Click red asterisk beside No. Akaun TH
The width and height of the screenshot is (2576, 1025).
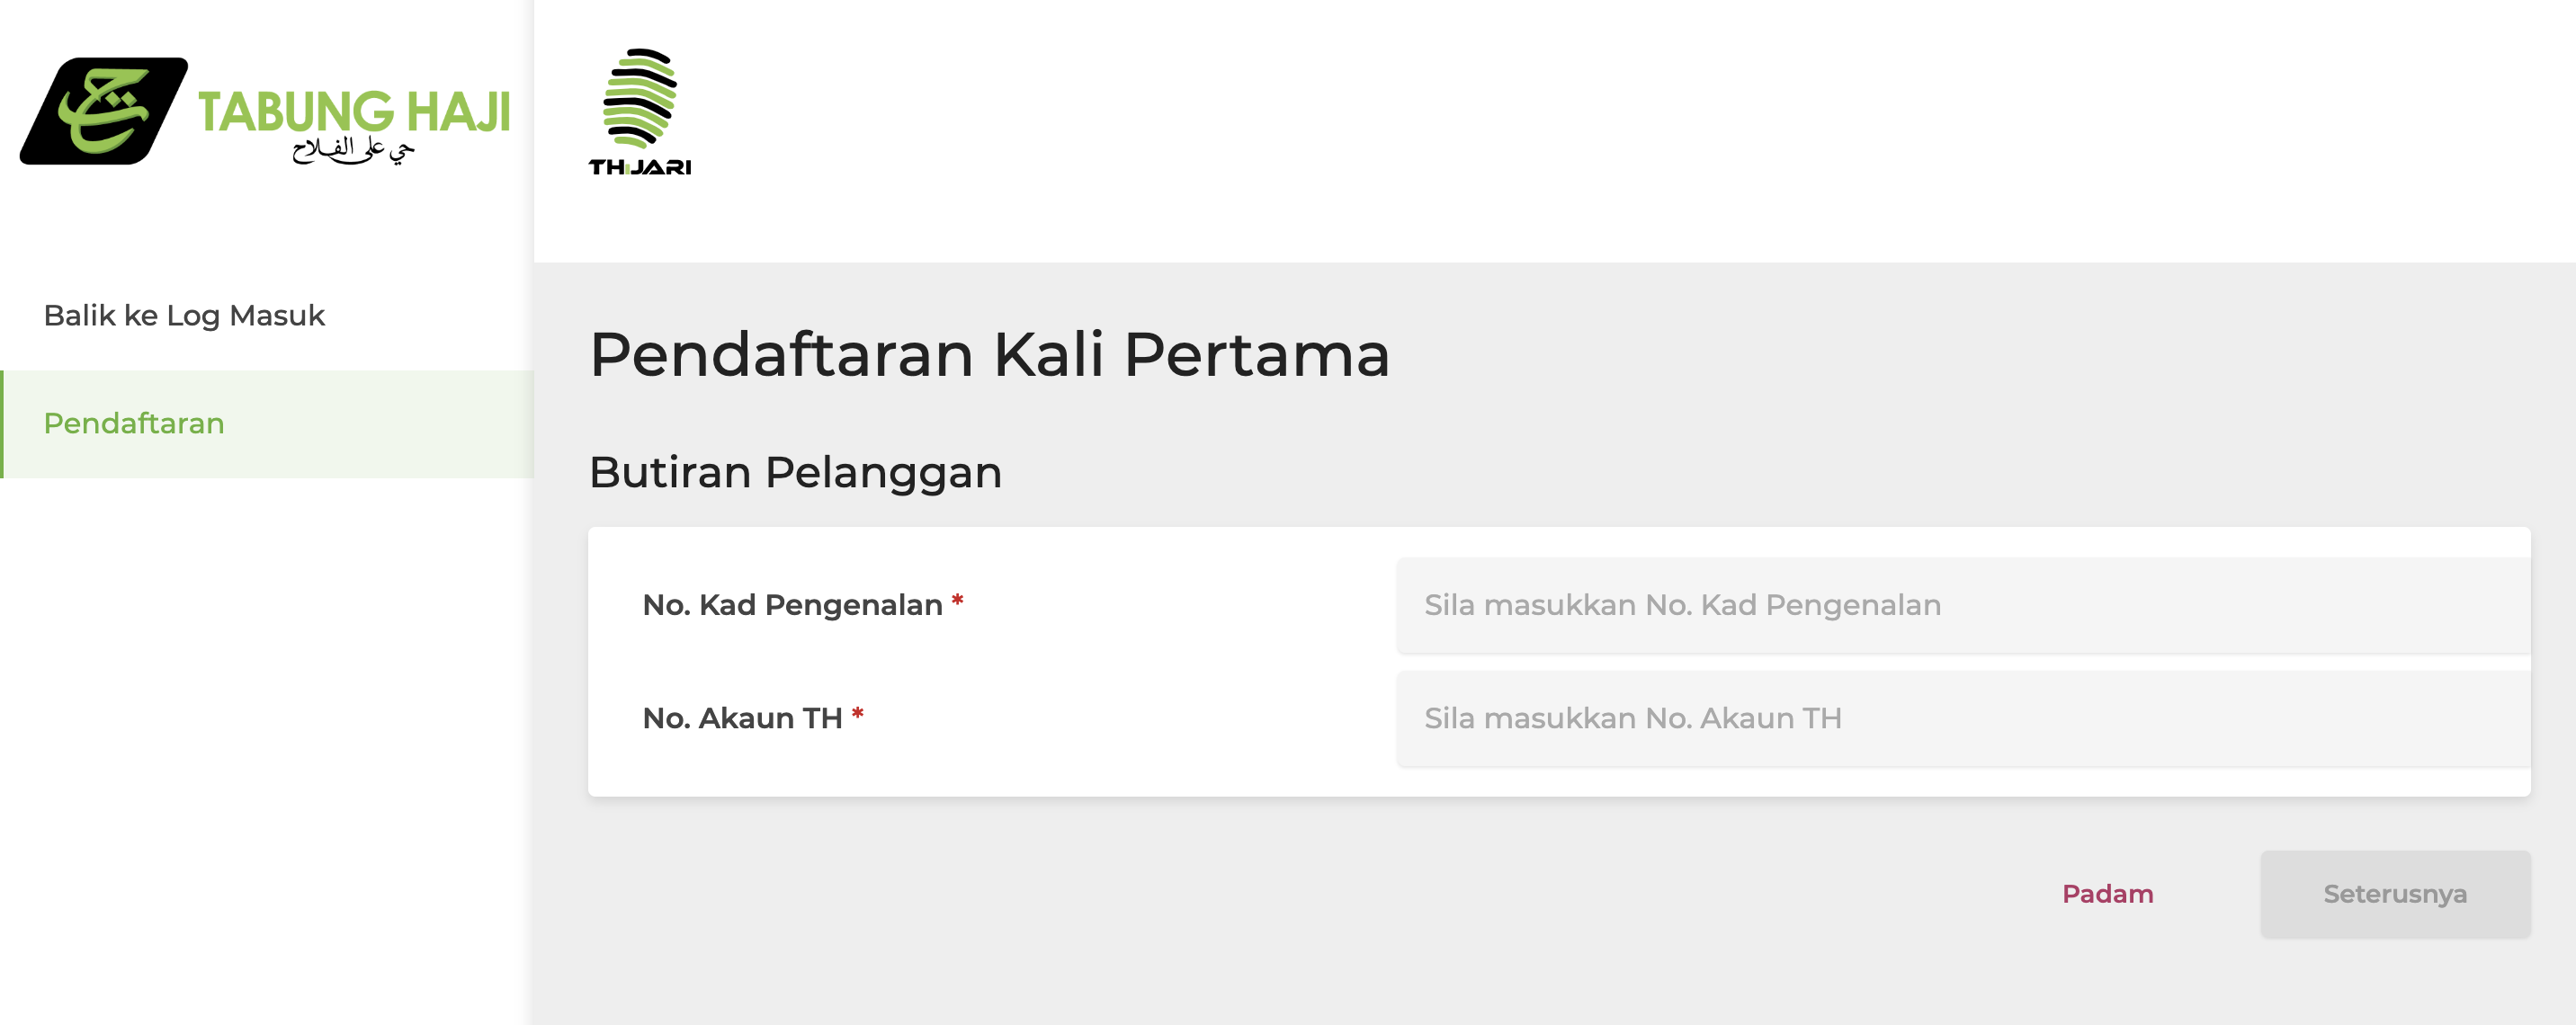857,714
